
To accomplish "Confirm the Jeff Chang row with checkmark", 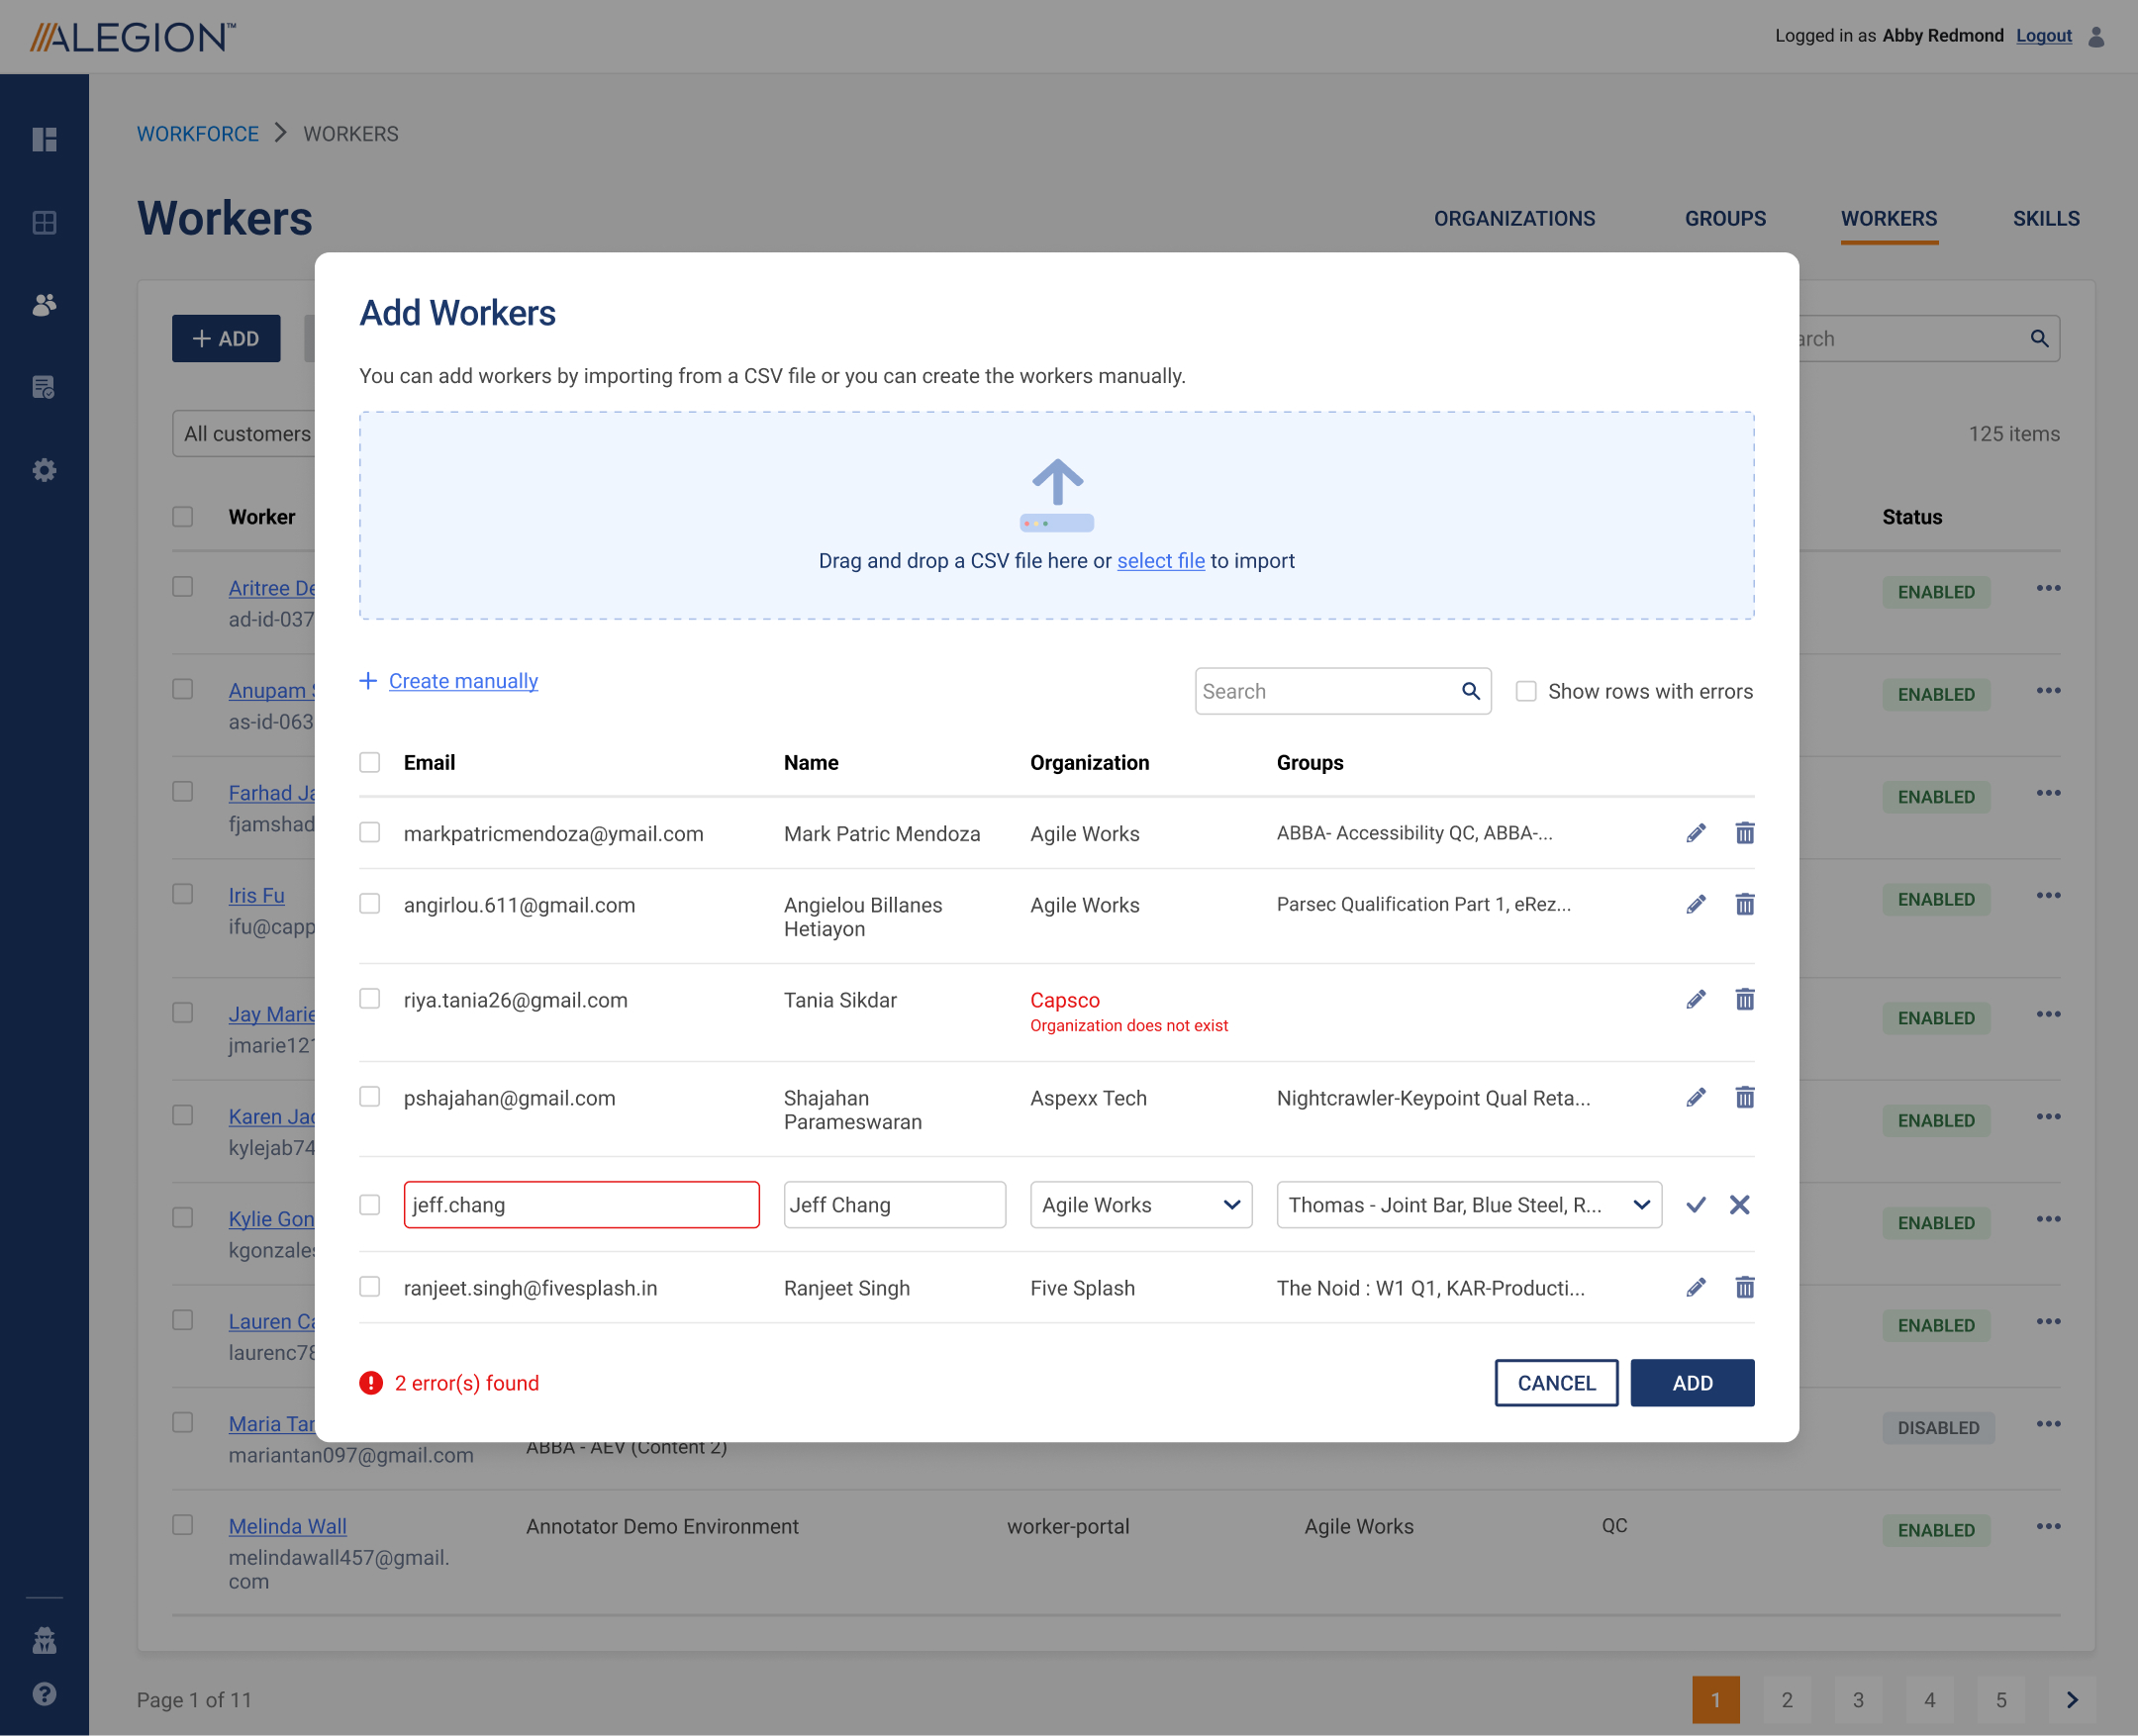I will 1695,1205.
